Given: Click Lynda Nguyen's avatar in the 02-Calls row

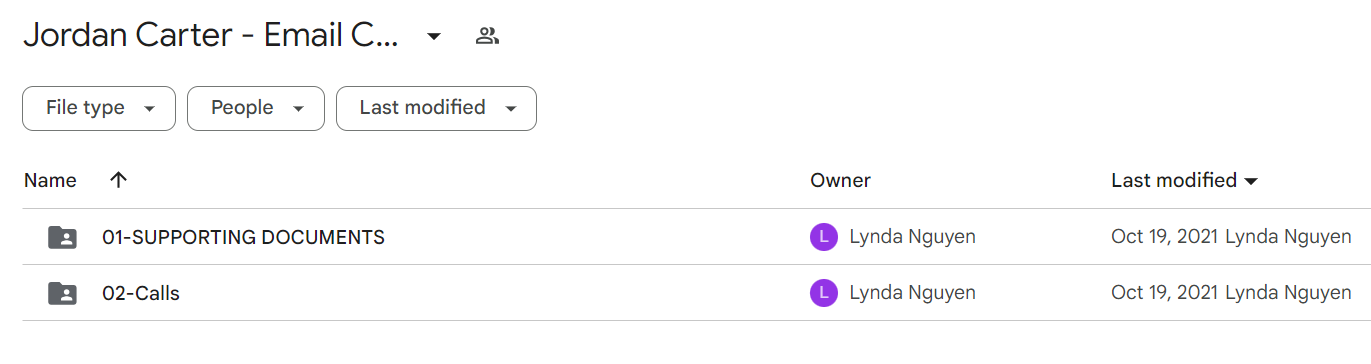Looking at the screenshot, I should (823, 293).
